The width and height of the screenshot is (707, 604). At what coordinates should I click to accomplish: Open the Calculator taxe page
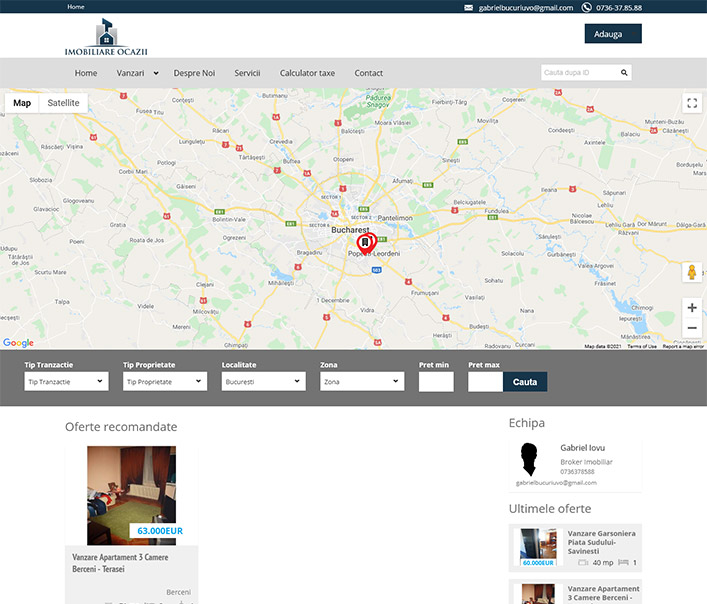(x=307, y=73)
